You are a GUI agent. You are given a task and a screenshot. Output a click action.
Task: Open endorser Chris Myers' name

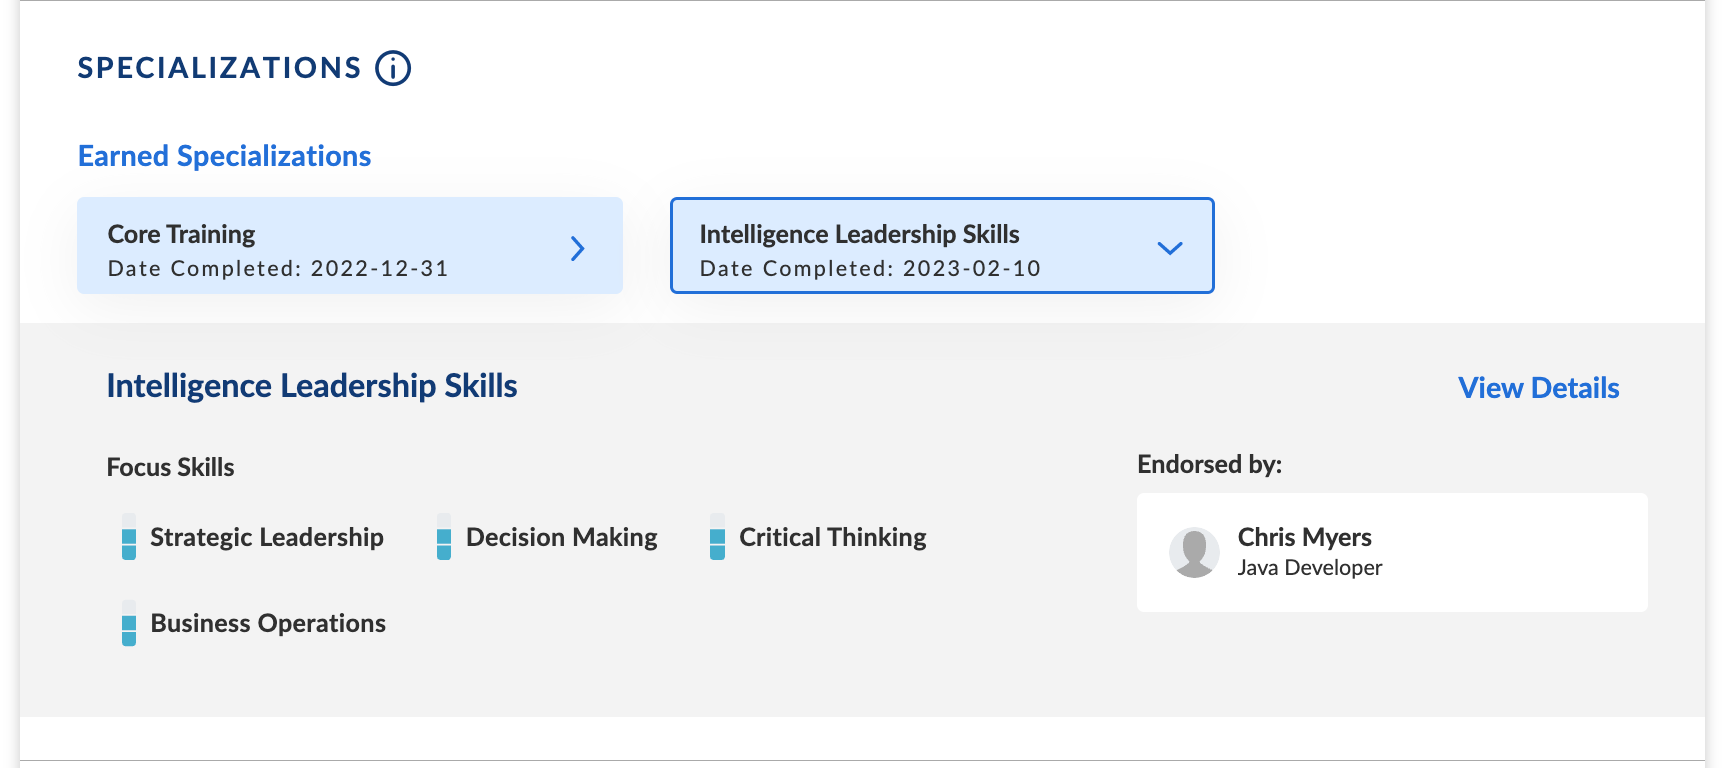point(1304,537)
